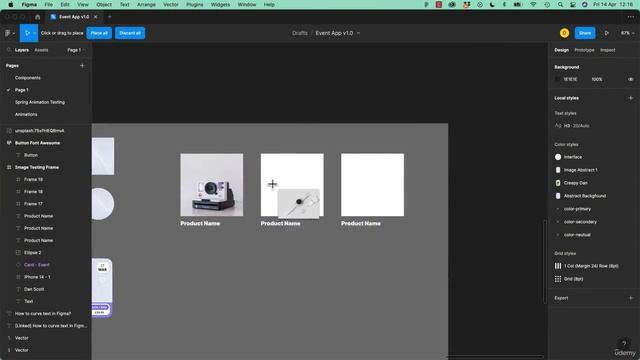Expand the Page 1 pages dropdown

(x=76, y=50)
